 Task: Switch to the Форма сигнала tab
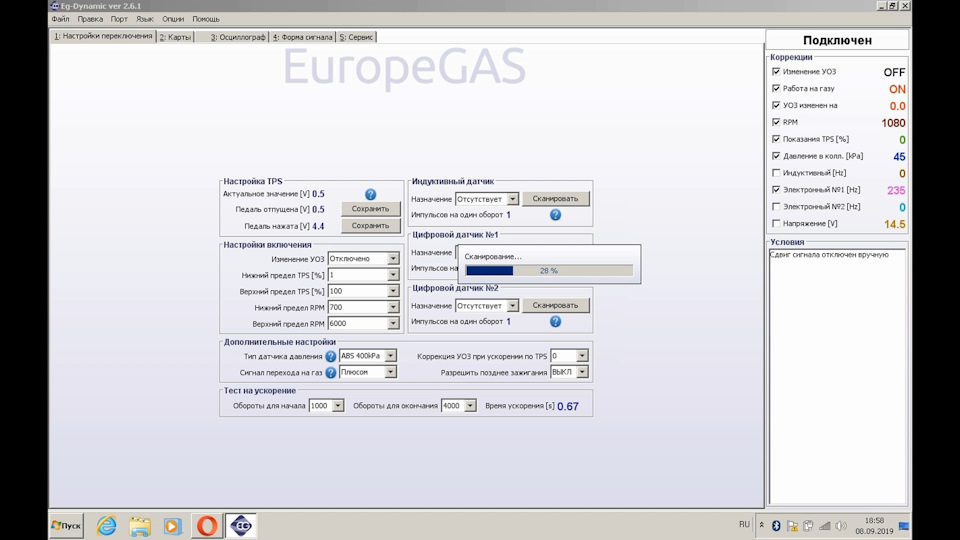(x=302, y=37)
